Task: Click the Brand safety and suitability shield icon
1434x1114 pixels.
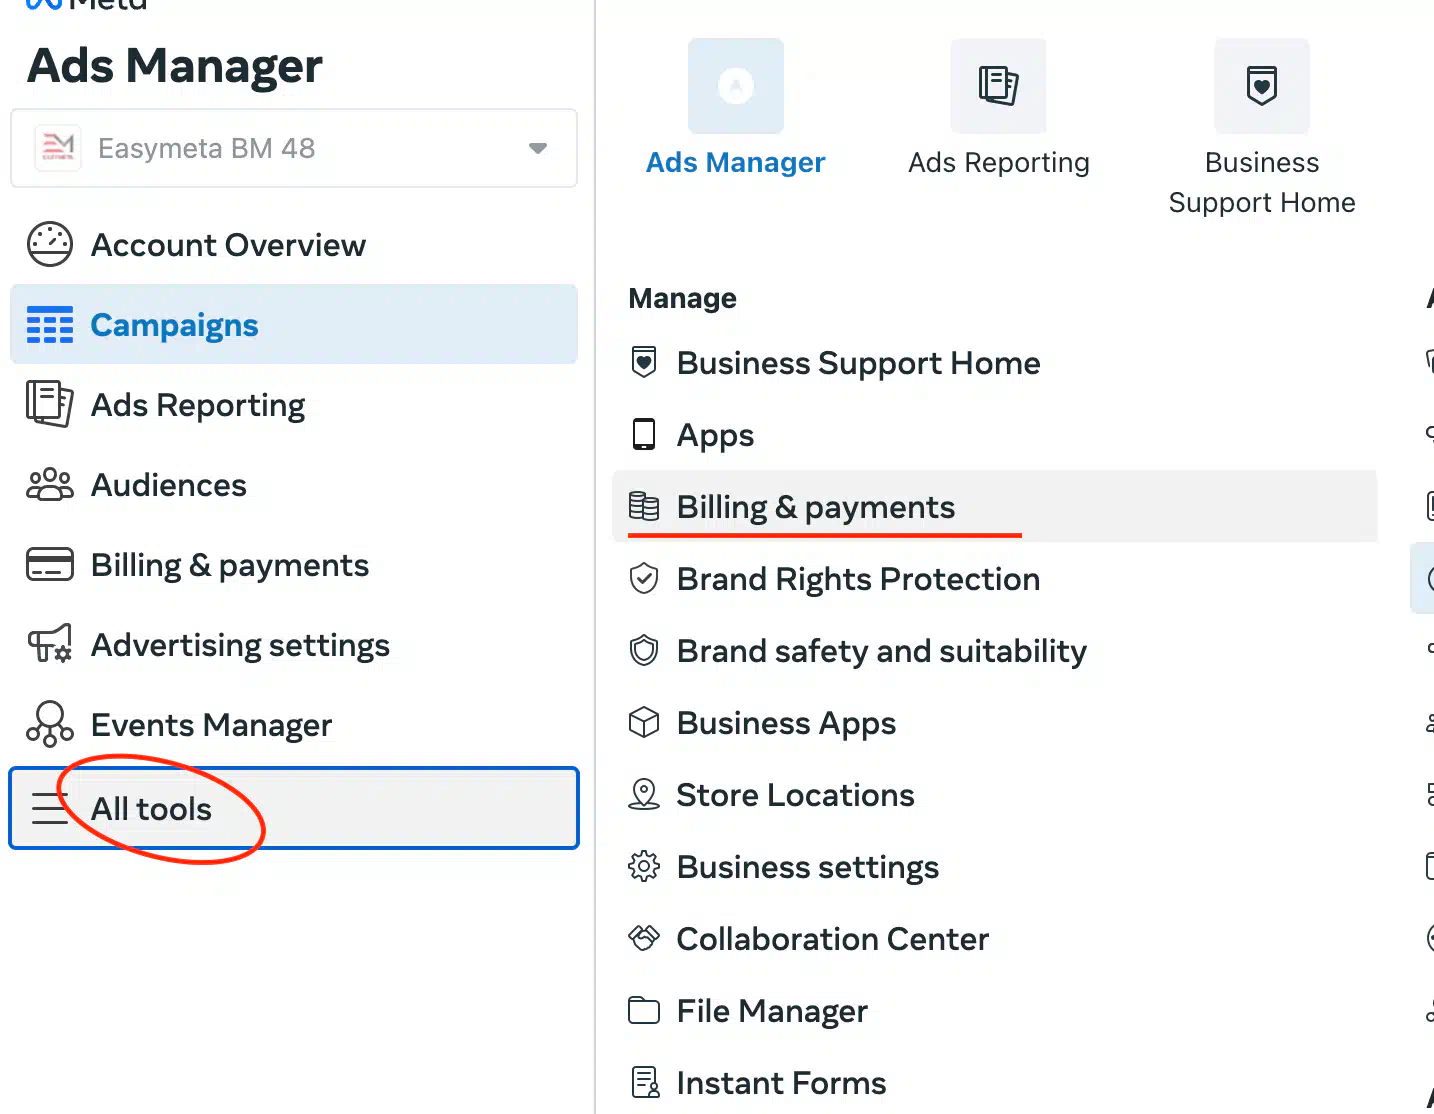Action: [x=644, y=650]
